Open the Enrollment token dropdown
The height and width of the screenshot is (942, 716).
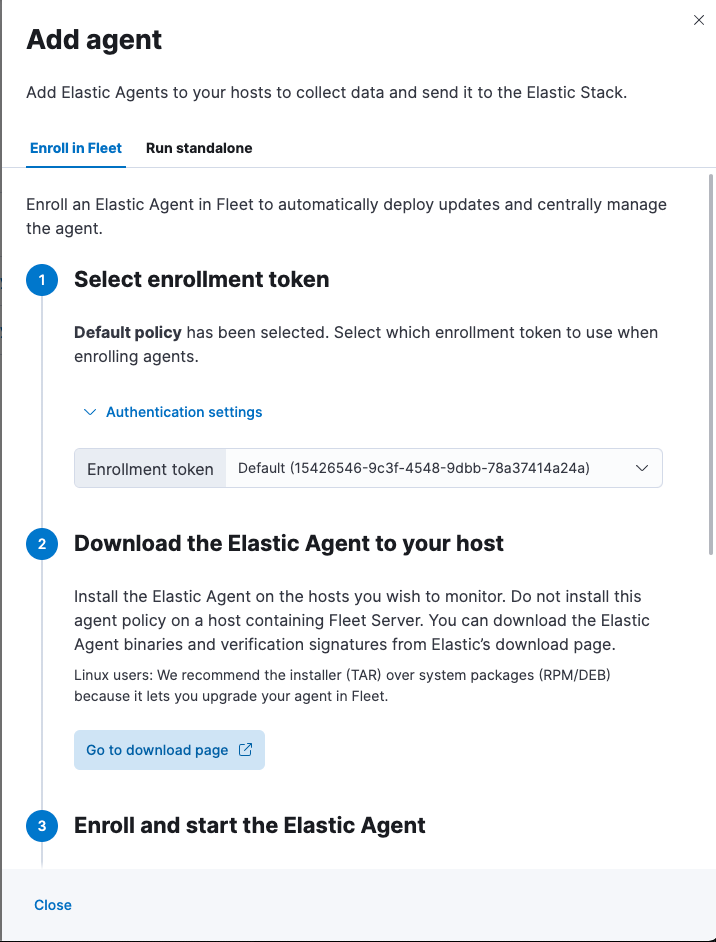pyautogui.click(x=444, y=467)
